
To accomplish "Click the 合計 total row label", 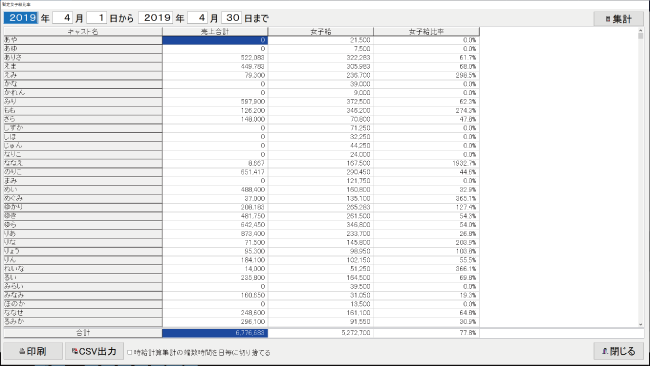I will (x=83, y=333).
